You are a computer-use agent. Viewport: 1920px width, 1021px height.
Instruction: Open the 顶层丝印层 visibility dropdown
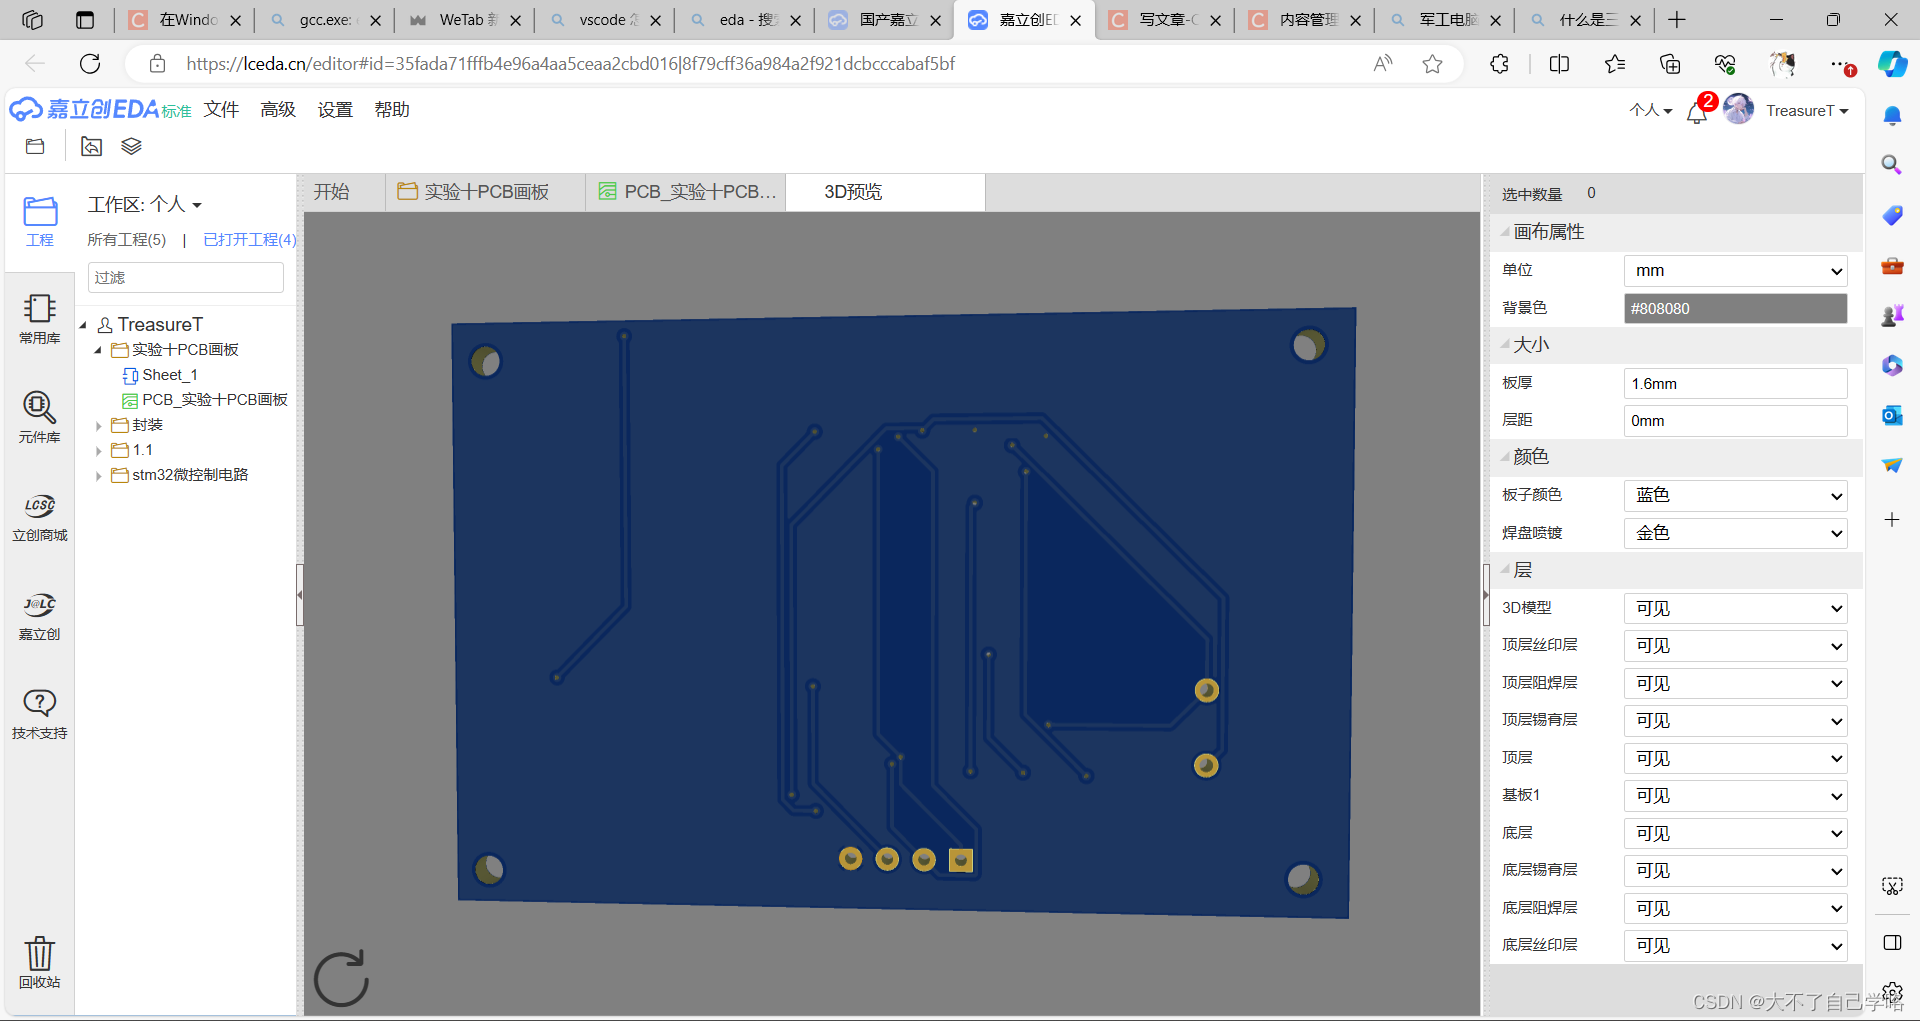click(1735, 646)
